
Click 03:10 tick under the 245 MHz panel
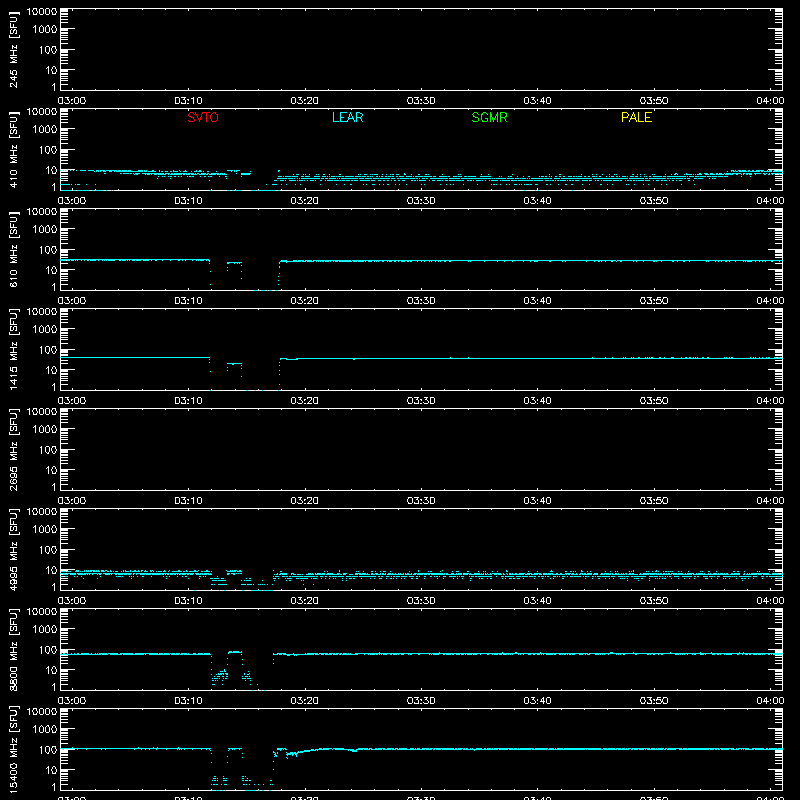click(188, 101)
